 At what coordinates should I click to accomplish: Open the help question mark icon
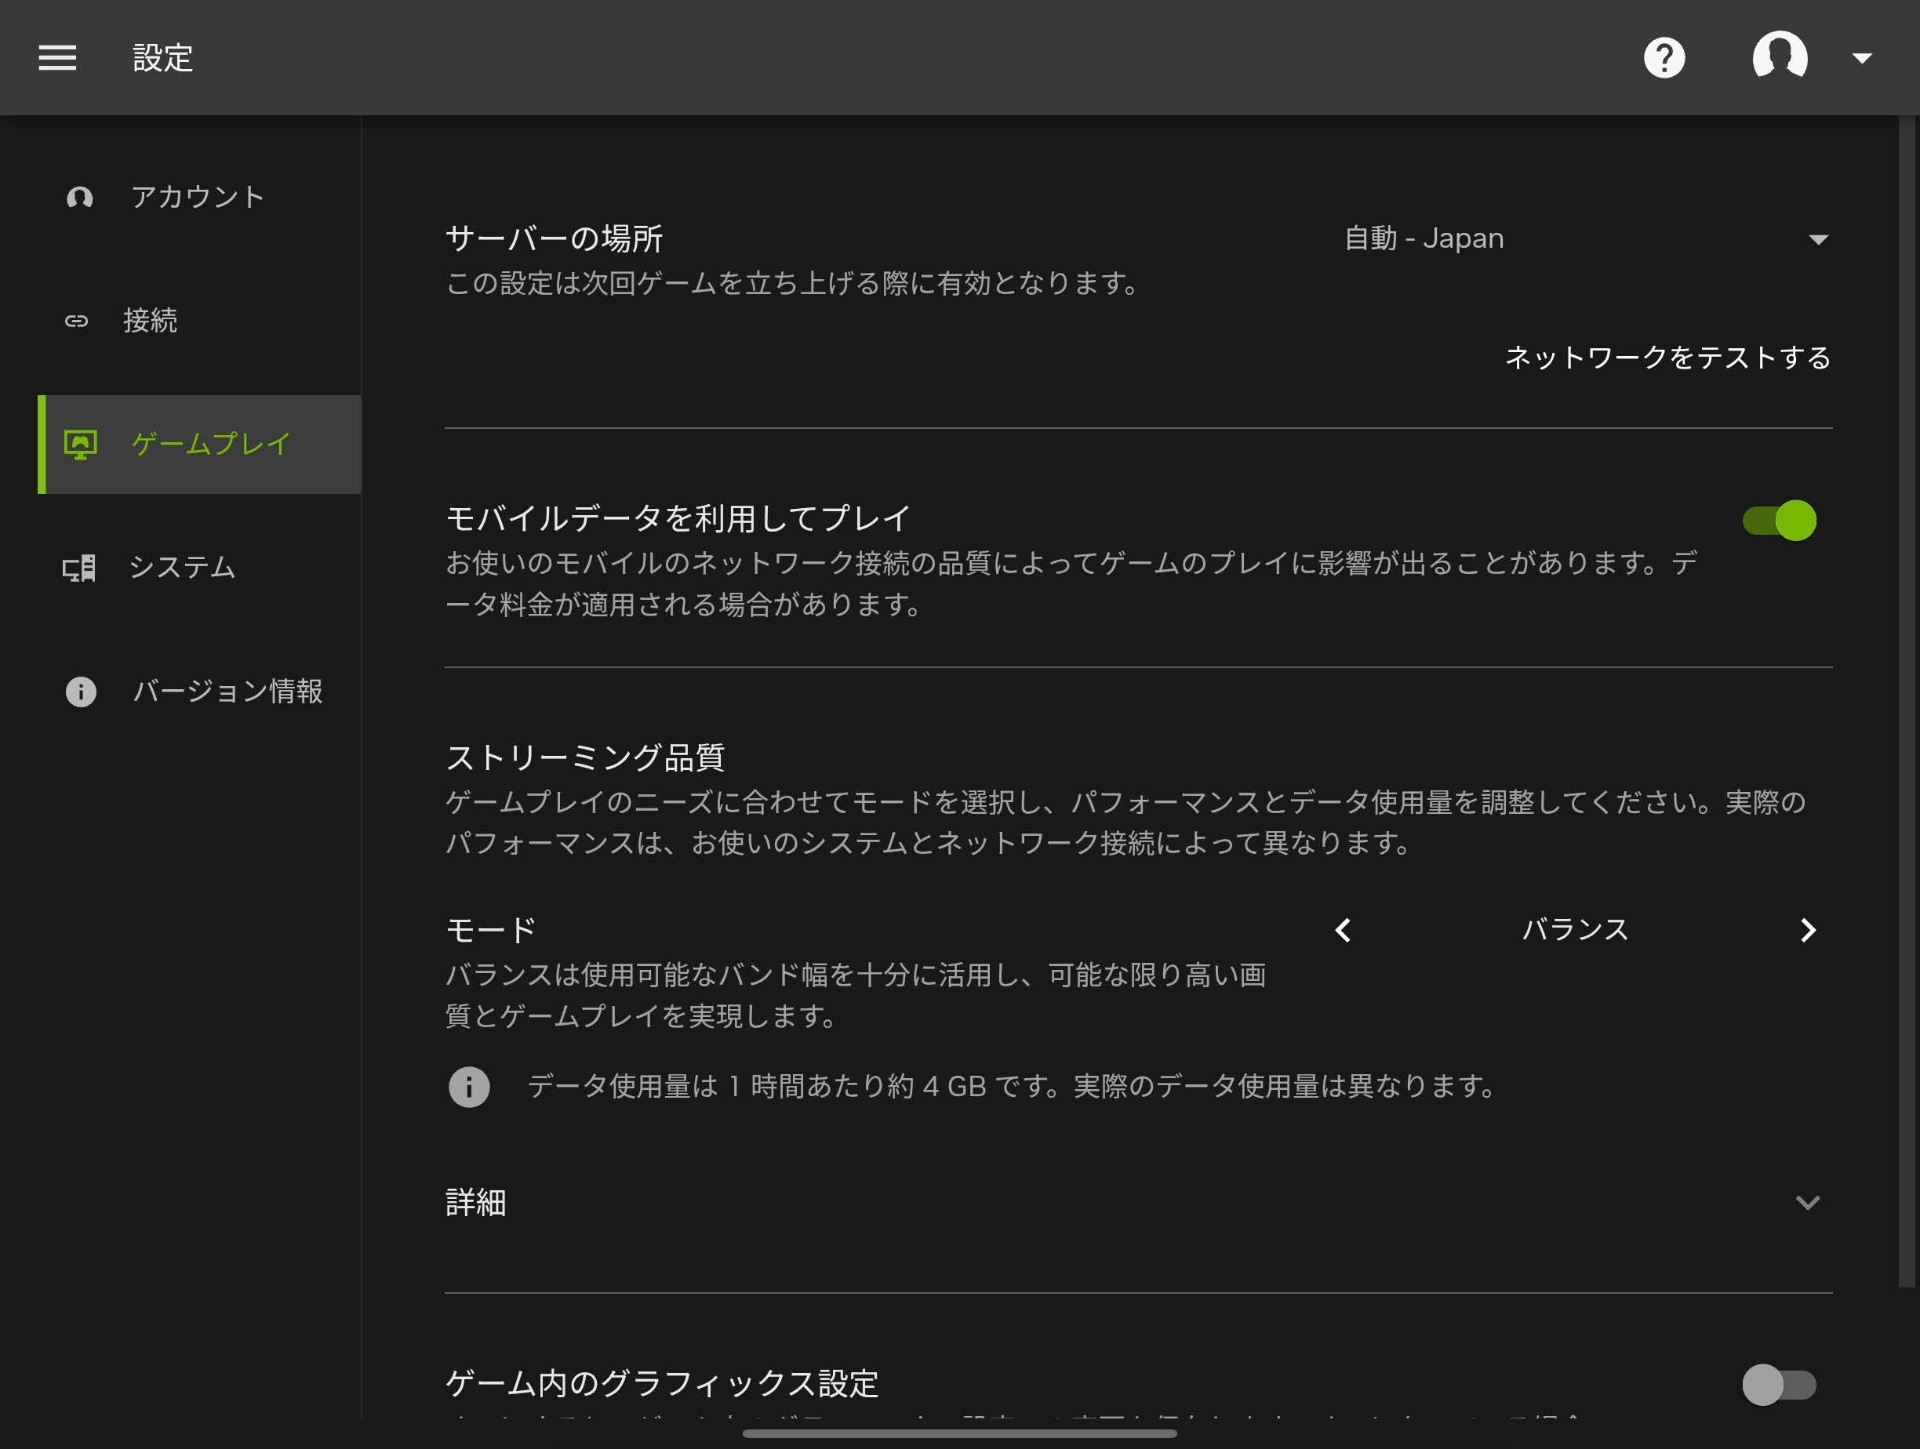(1664, 58)
